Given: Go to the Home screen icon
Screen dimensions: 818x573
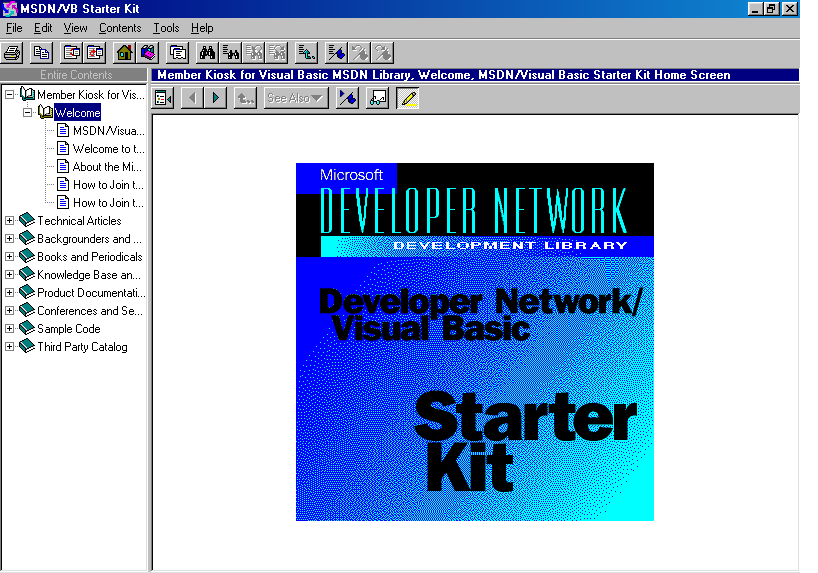Looking at the screenshot, I should coord(125,53).
